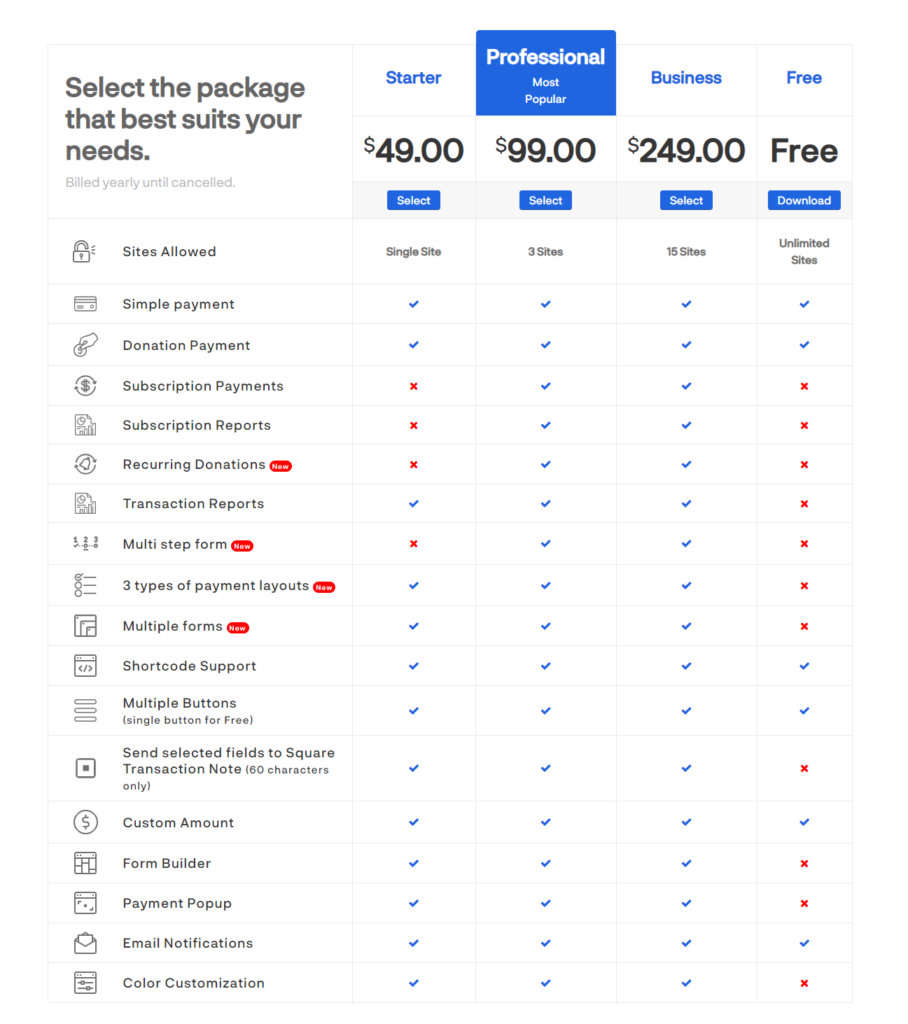
Task: Select the chart icon beside Subscription Reports
Action: point(85,424)
